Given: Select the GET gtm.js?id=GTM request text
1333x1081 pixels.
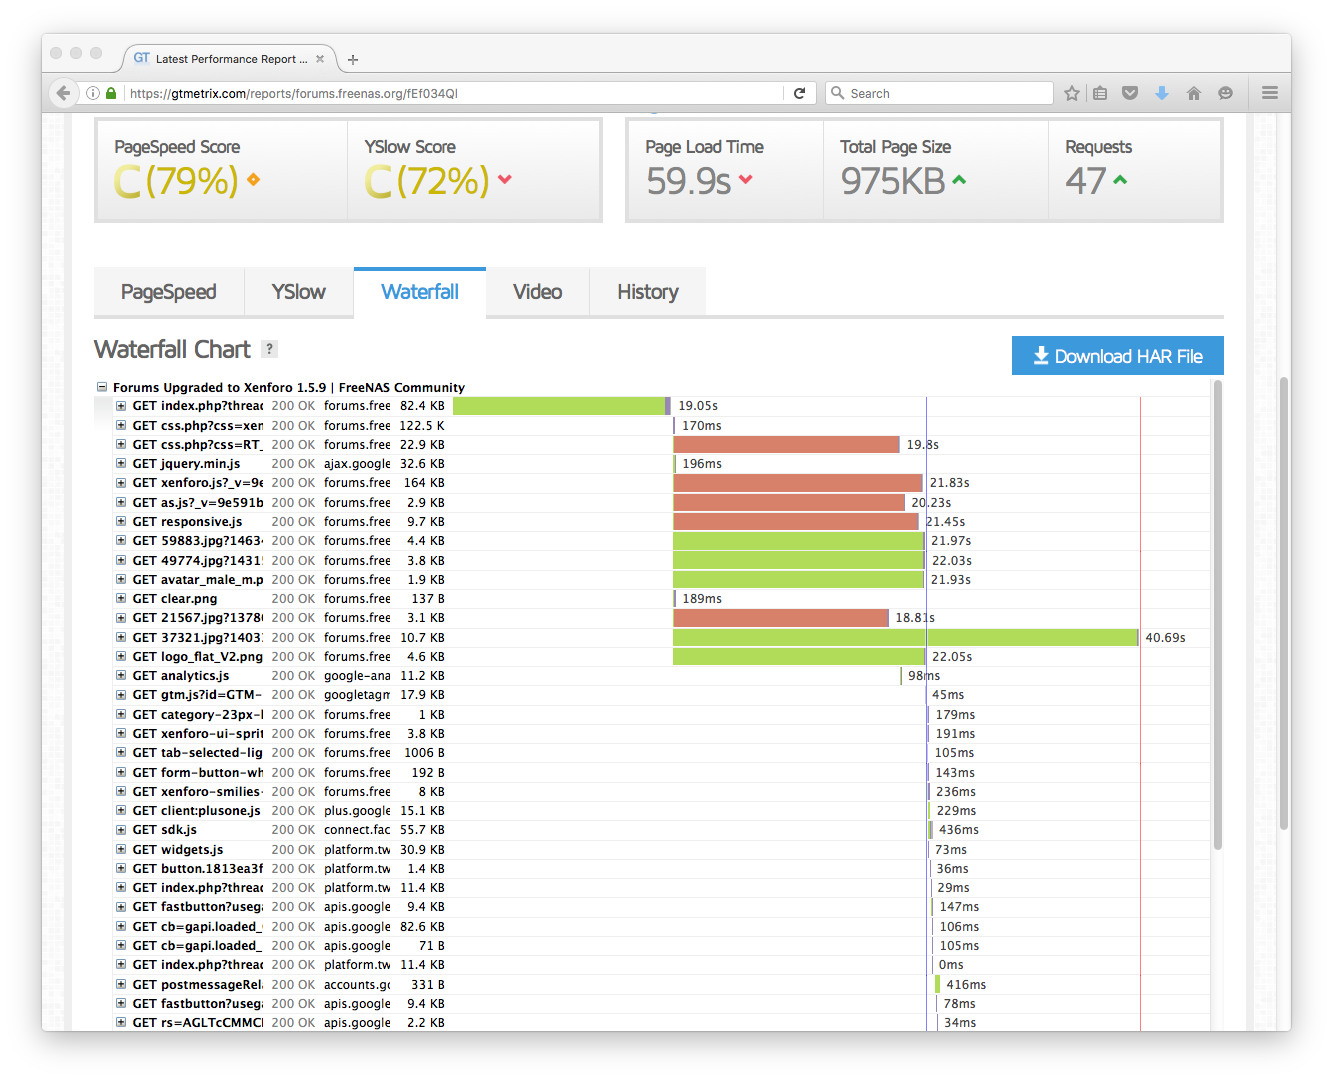Looking at the screenshot, I should 197,695.
